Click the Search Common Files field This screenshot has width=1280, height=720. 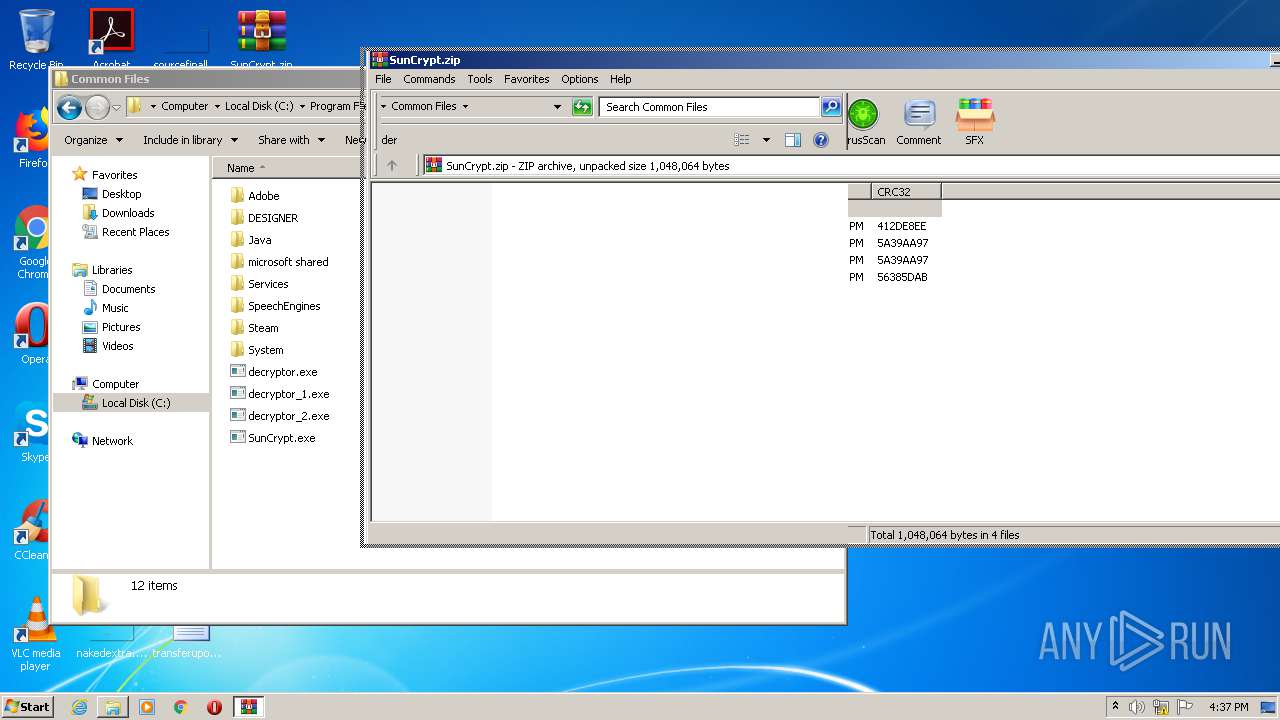click(x=709, y=107)
